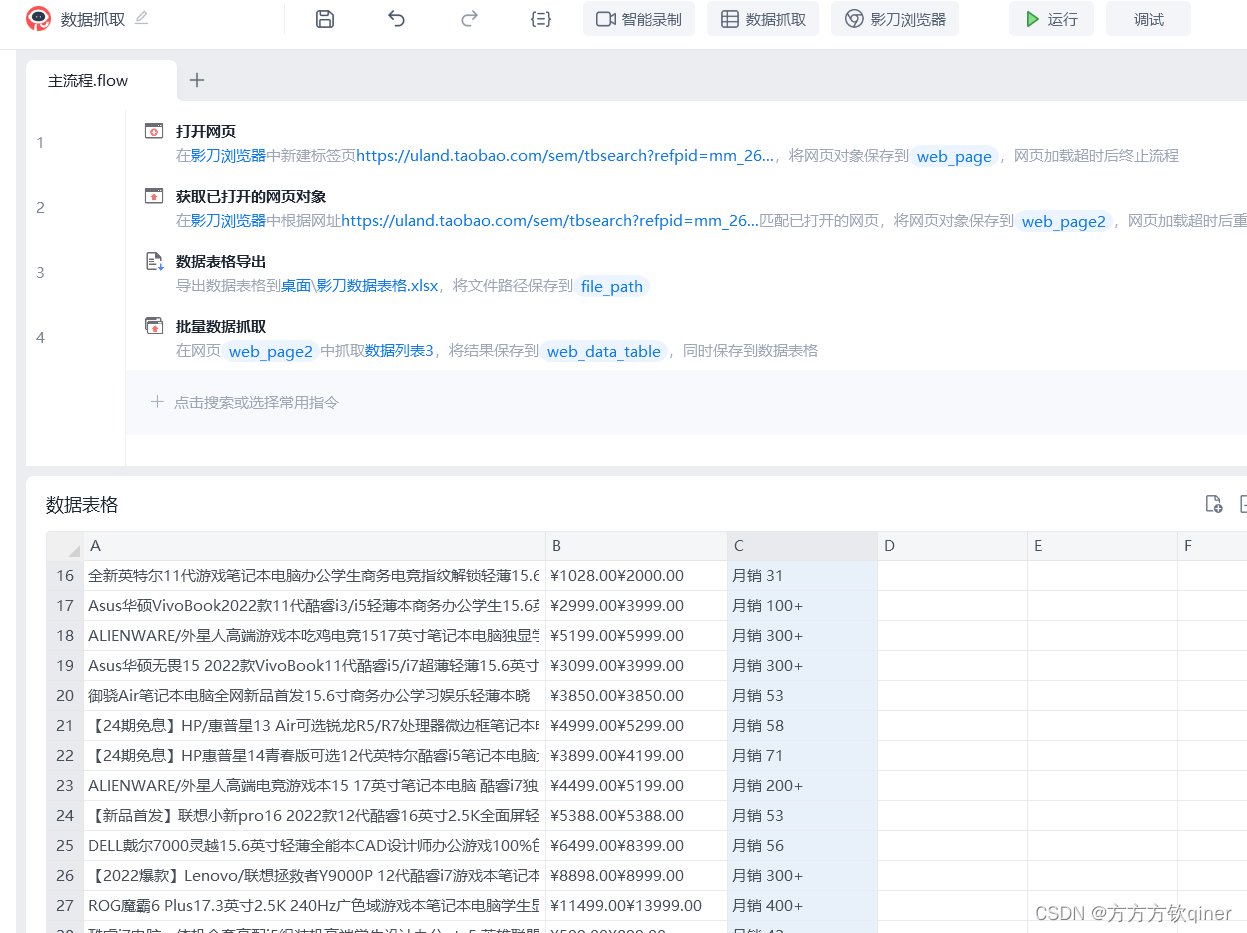Open the 数据抓取 toolbar button

763,19
